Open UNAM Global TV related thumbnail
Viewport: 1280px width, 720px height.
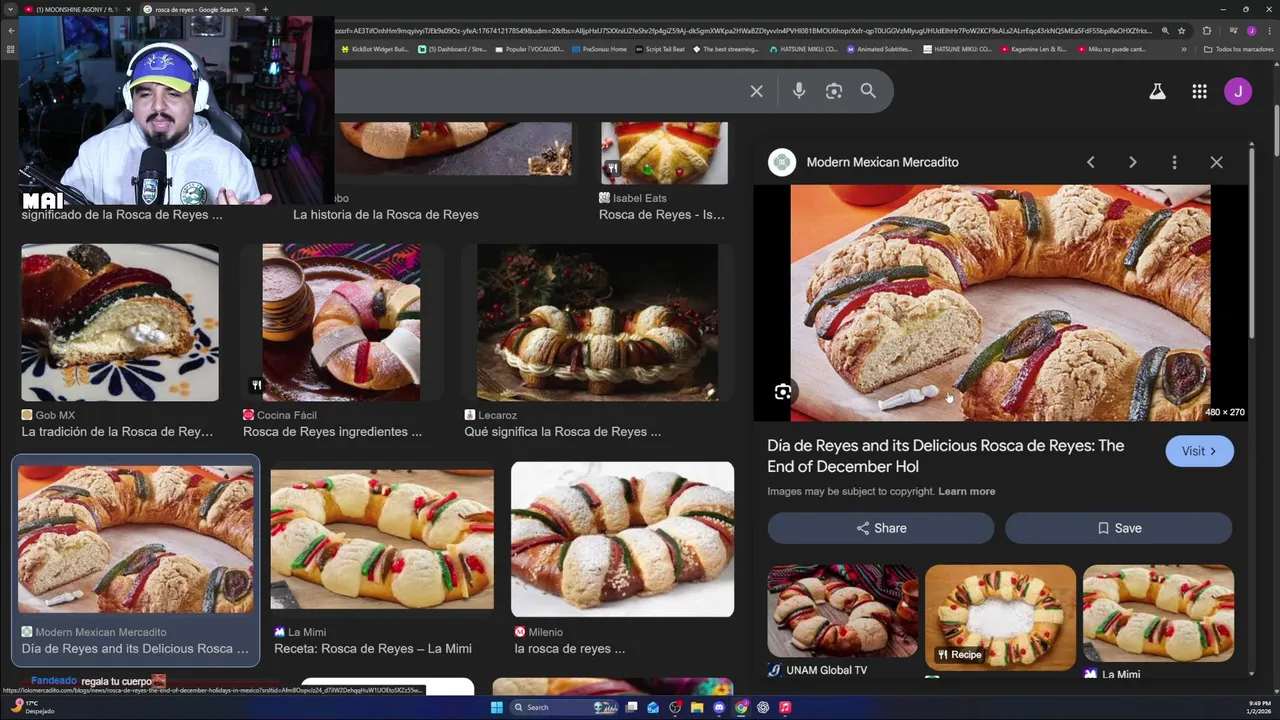842,611
